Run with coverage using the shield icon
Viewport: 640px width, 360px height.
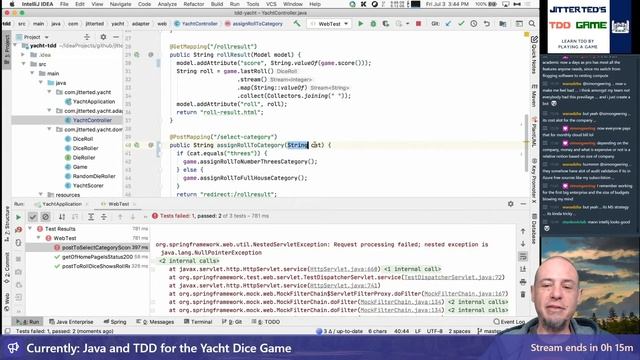coord(386,24)
